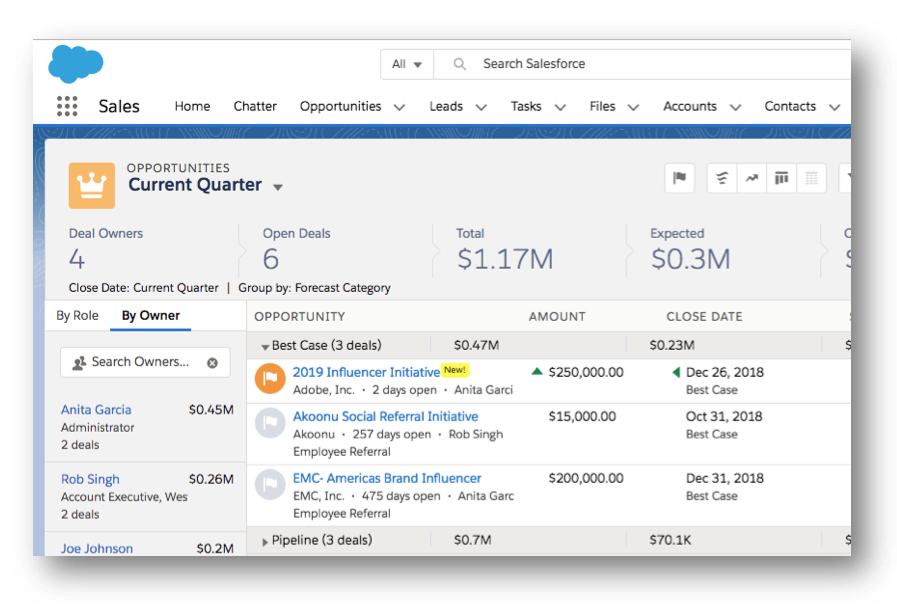Click the Search Salesforce field
The image size is (897, 609).
[x=642, y=64]
